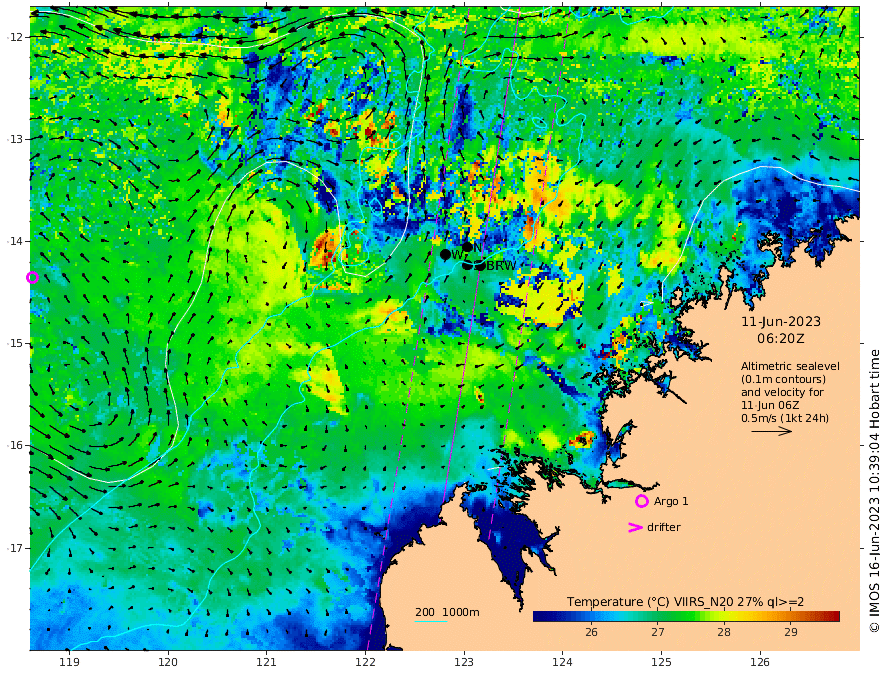The width and height of the screenshot is (880, 680).
Task: Click latitude axis label -14
Action: pyautogui.click(x=15, y=241)
